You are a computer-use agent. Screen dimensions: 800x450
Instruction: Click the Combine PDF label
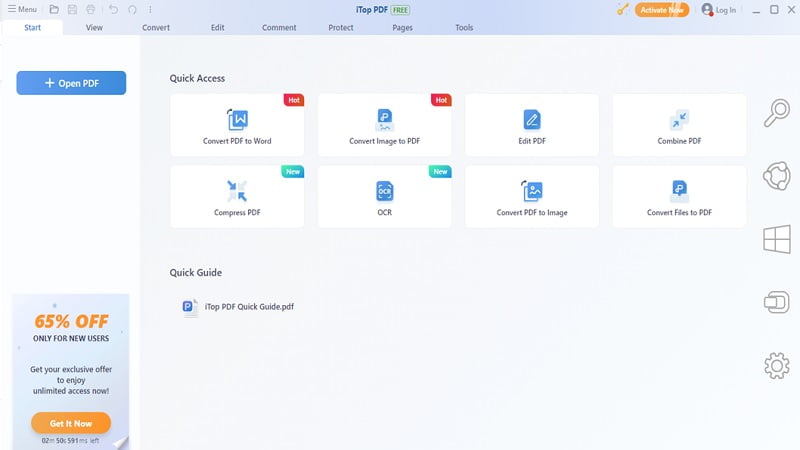coord(679,141)
